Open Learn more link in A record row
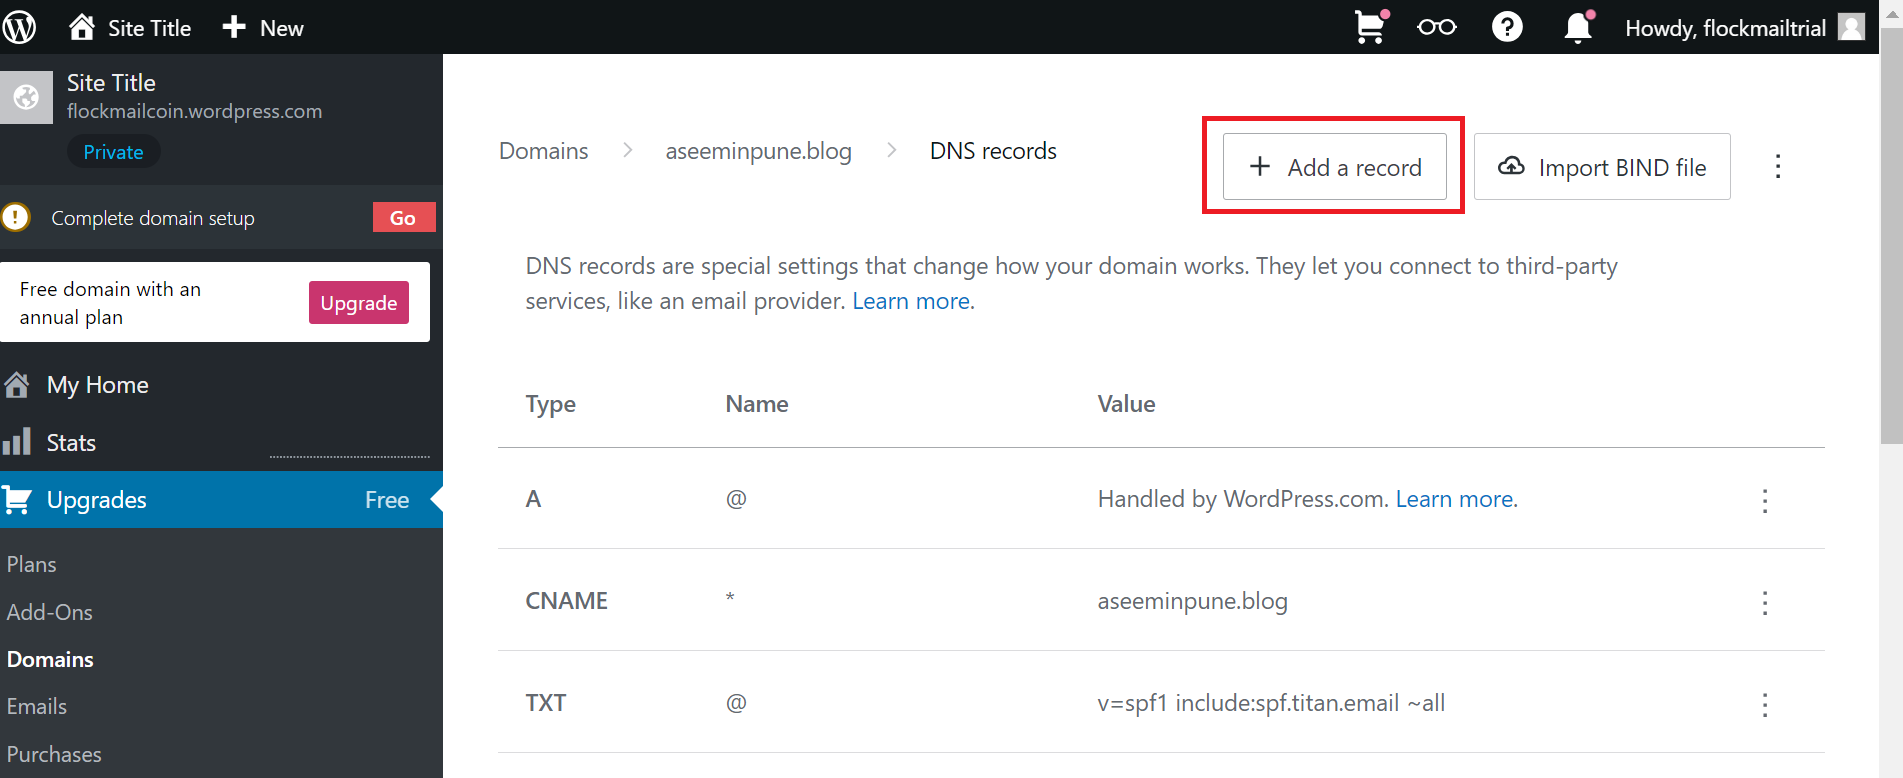Image resolution: width=1903 pixels, height=778 pixels. coord(1455,499)
